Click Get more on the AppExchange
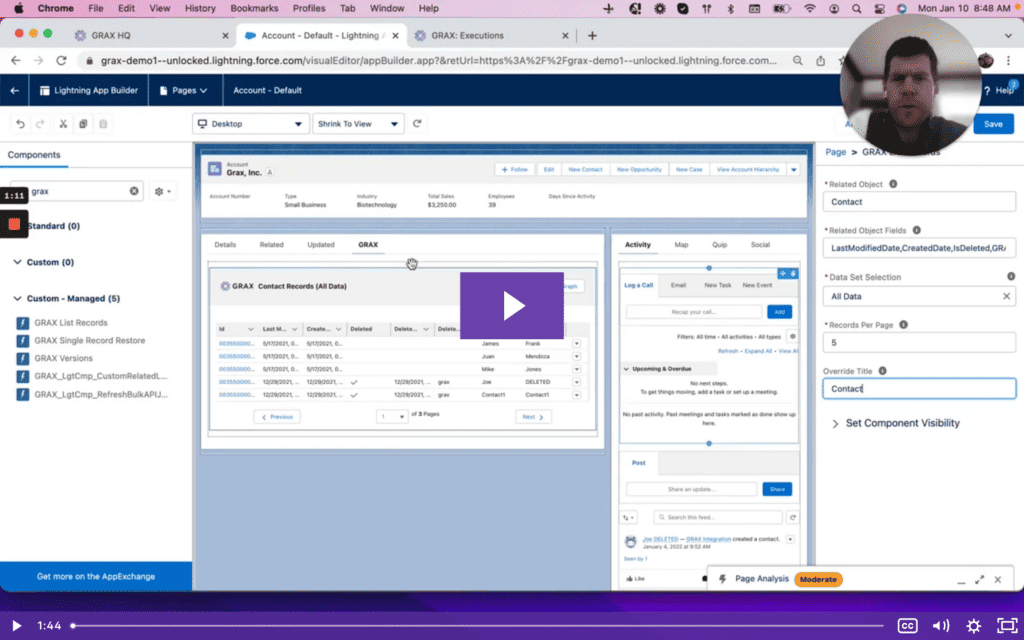This screenshot has height=640, width=1024. click(x=96, y=576)
